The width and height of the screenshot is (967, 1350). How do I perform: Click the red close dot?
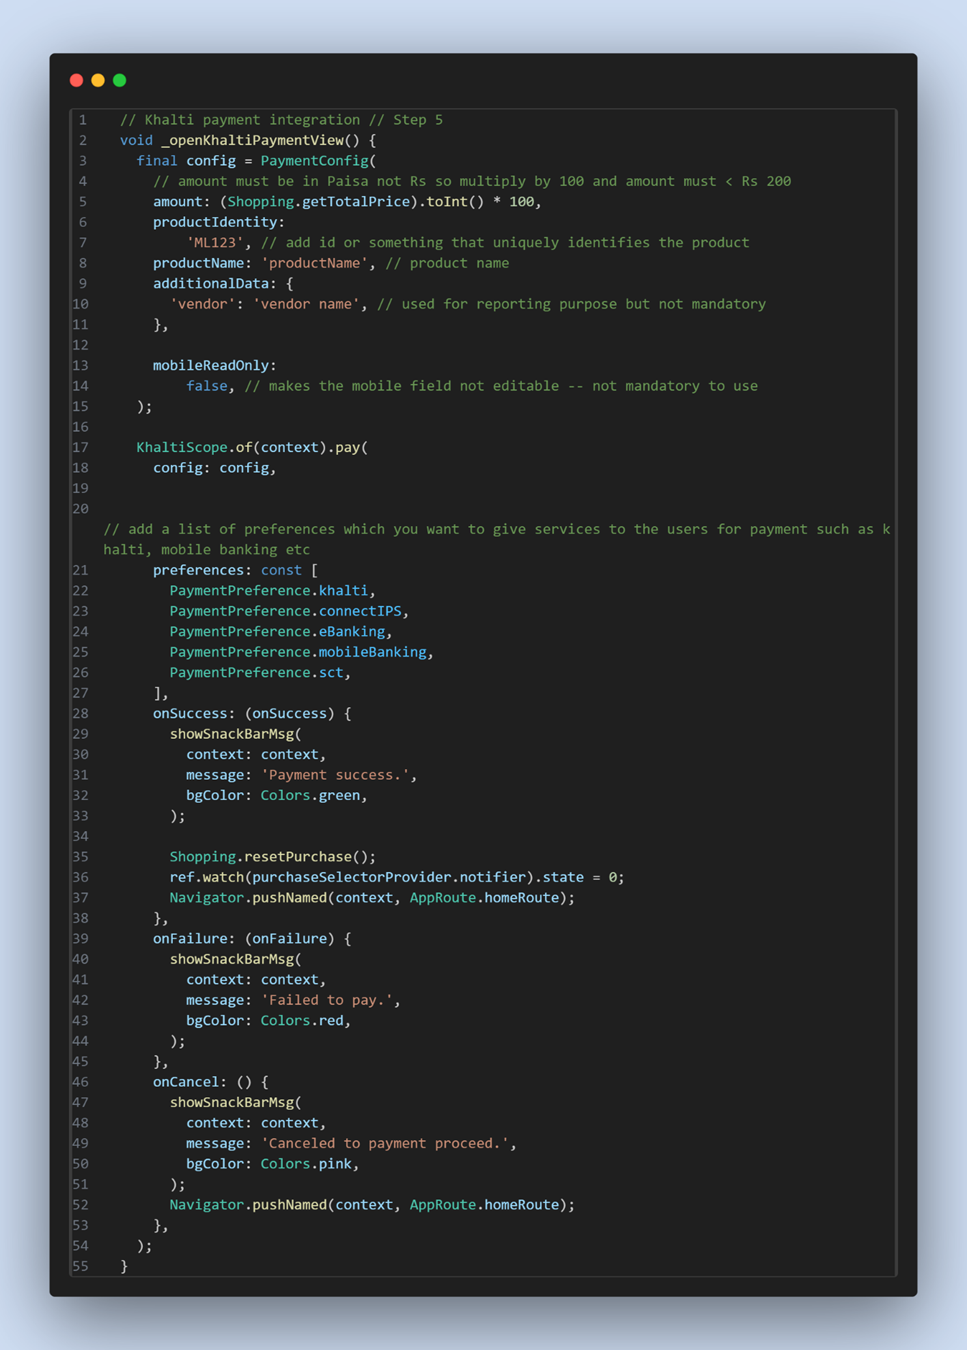pos(77,80)
